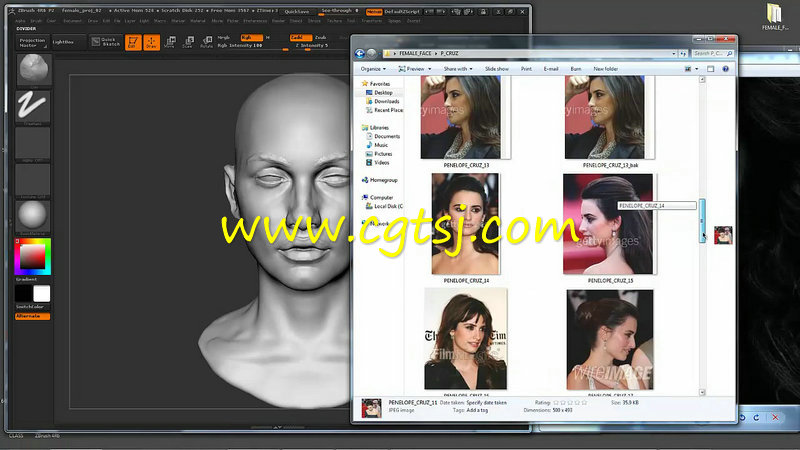Image resolution: width=800 pixels, height=450 pixels.
Task: Change Explorer view icon
Action: [x=688, y=69]
